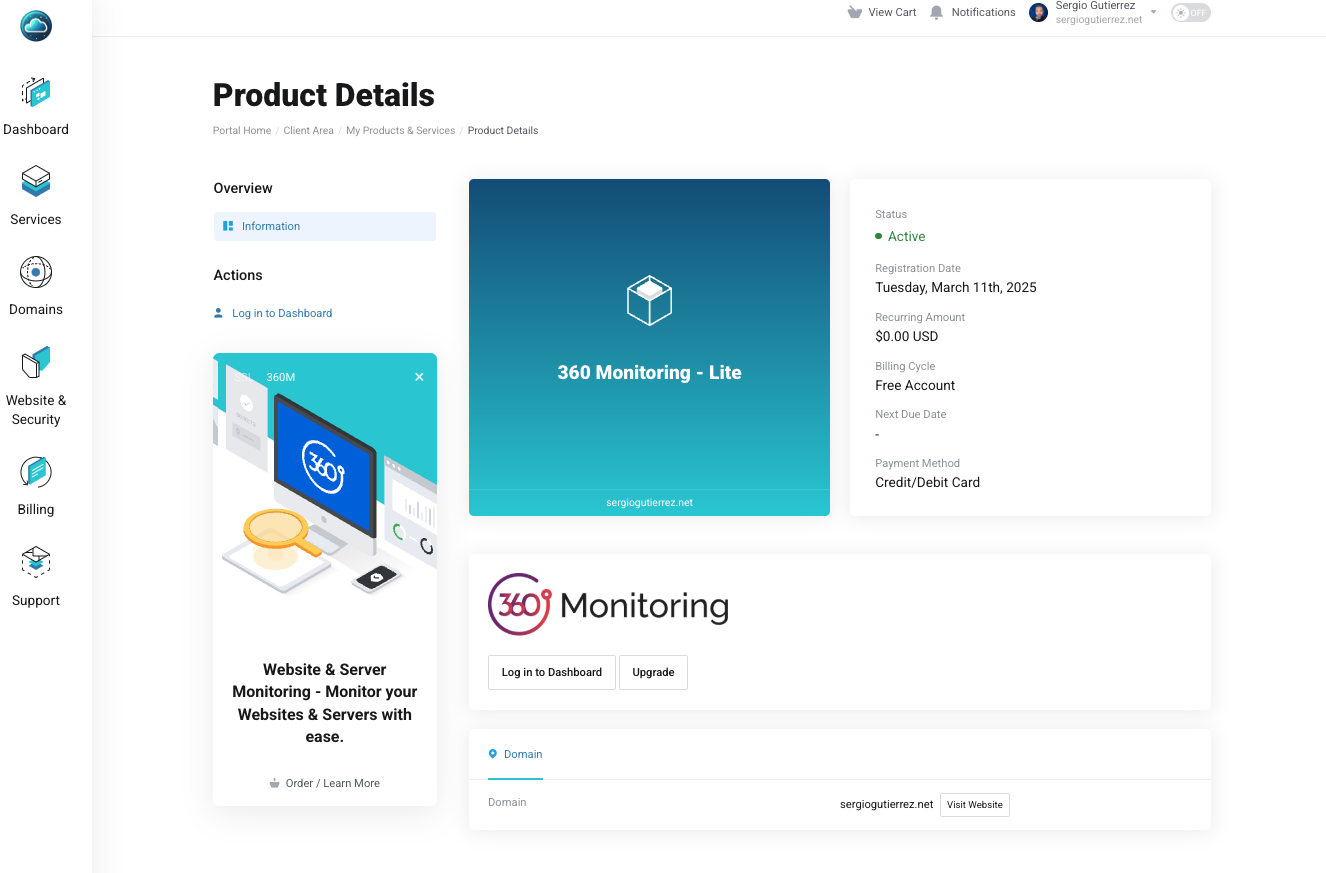
Task: Click the Information grid icon in Overview
Action: click(x=228, y=226)
